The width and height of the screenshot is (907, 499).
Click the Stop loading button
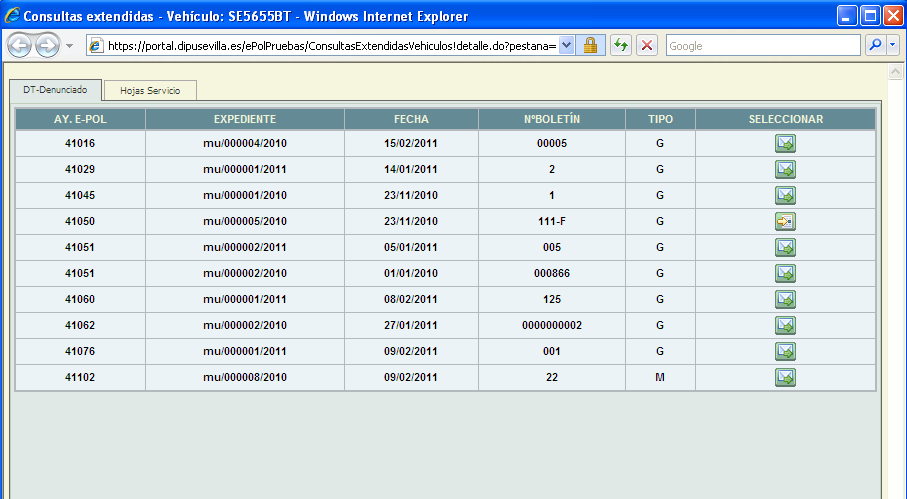647,46
